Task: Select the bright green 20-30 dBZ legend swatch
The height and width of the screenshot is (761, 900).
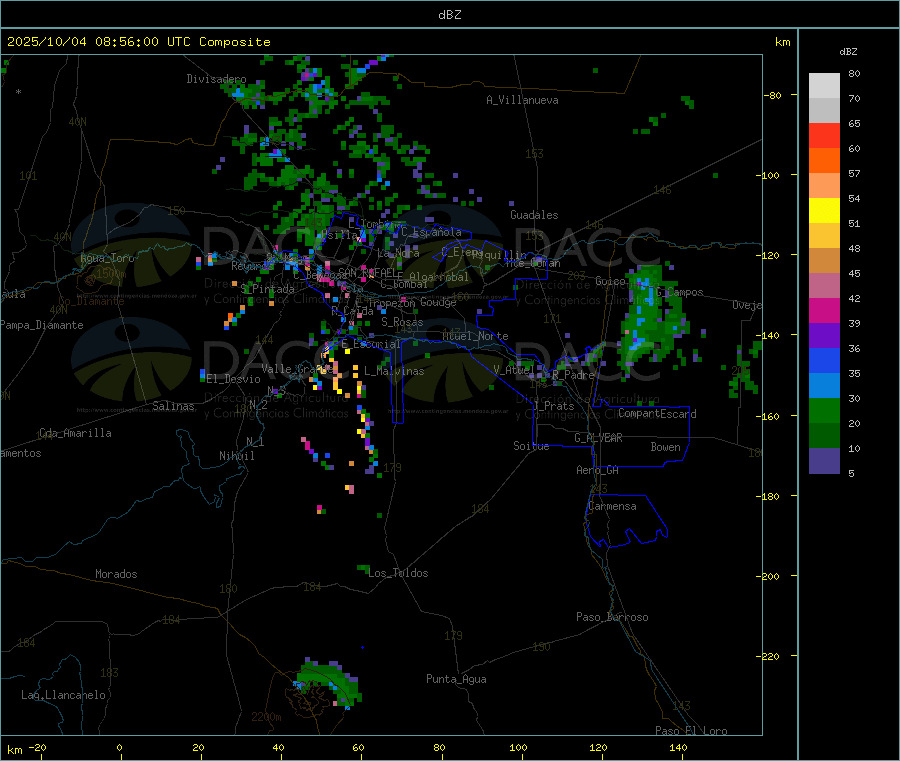Action: coord(824,410)
